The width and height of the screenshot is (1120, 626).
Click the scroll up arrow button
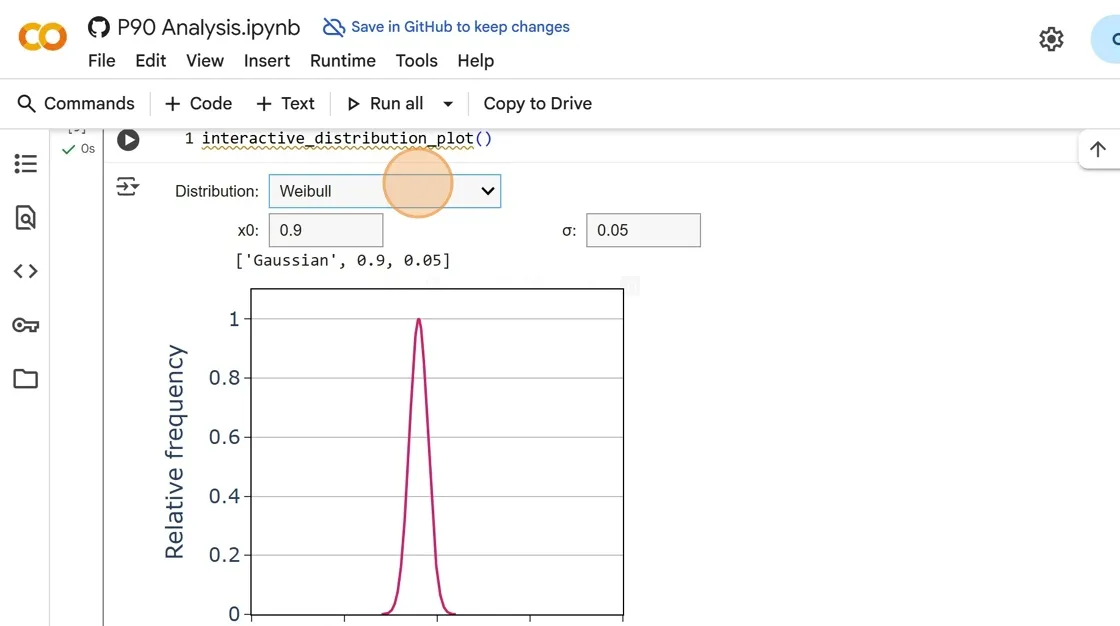[x=1097, y=150]
